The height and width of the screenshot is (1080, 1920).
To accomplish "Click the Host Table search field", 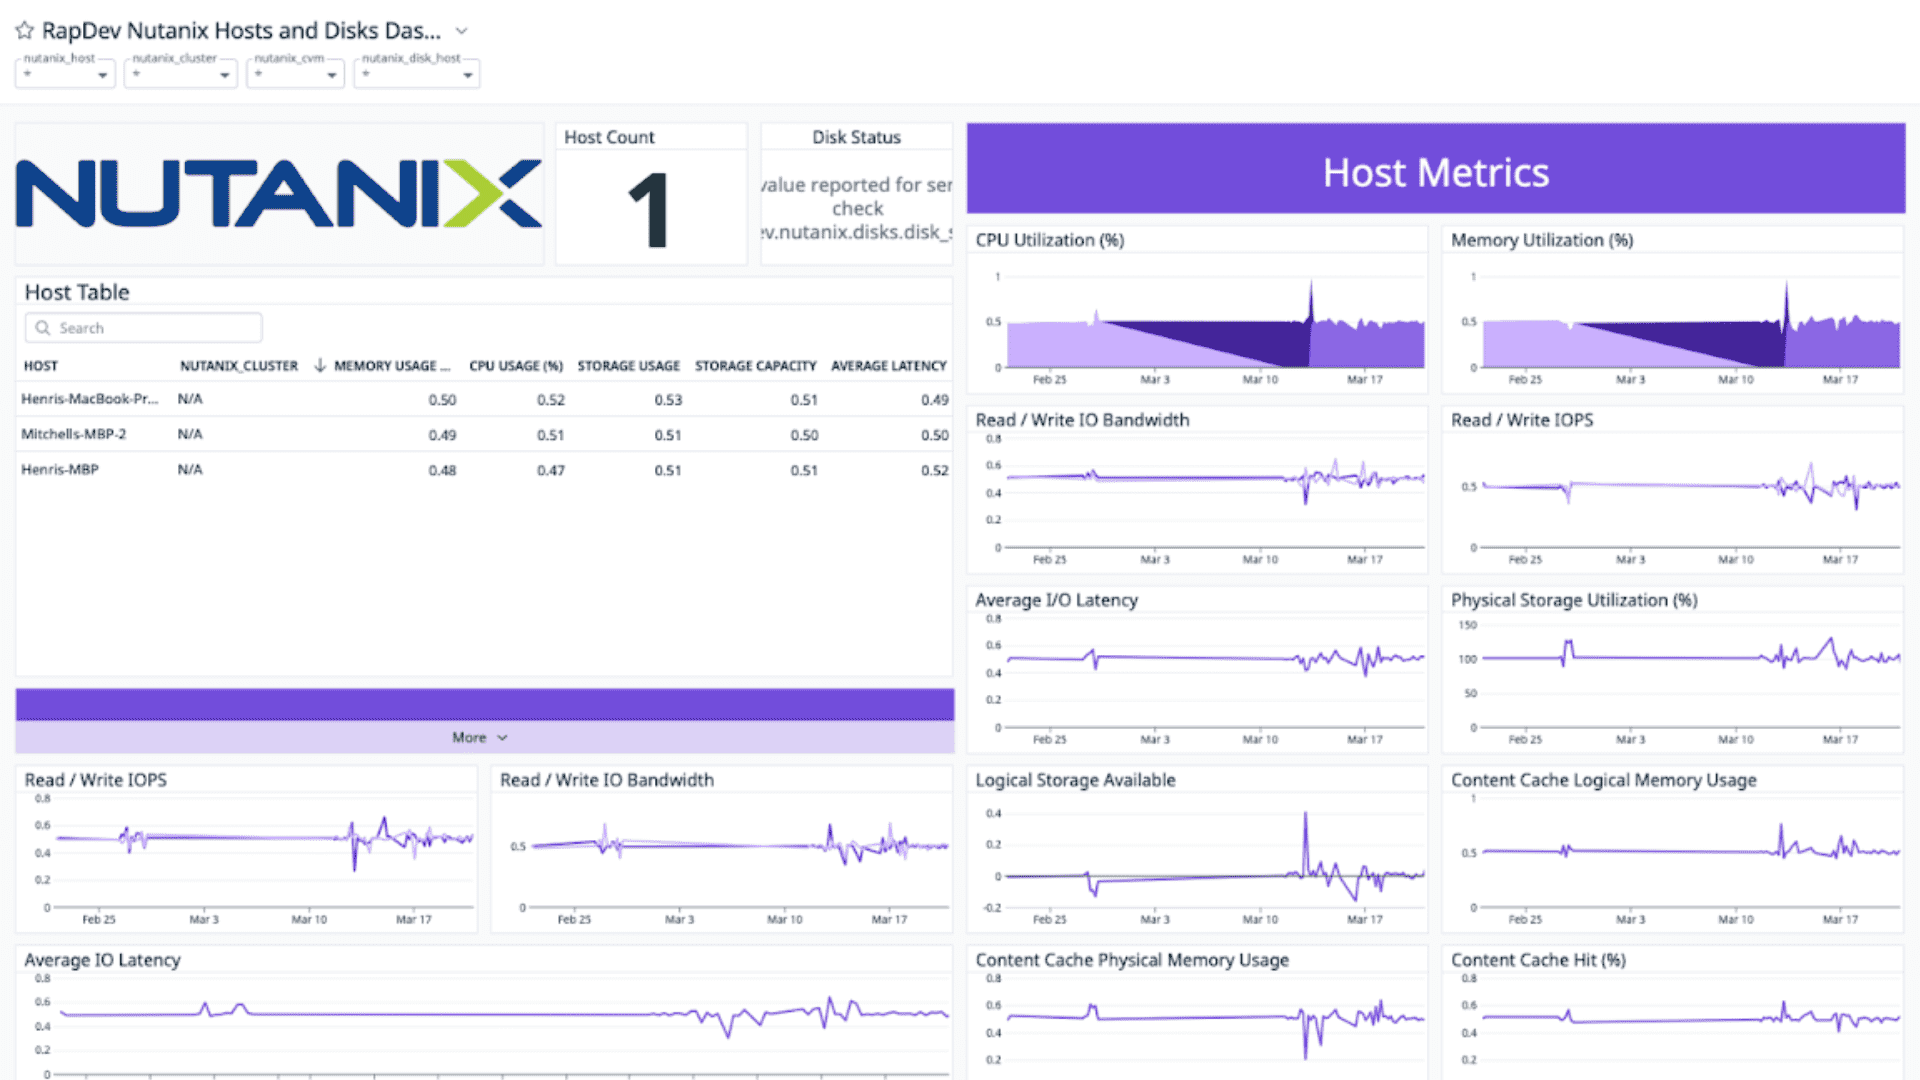I will click(144, 328).
